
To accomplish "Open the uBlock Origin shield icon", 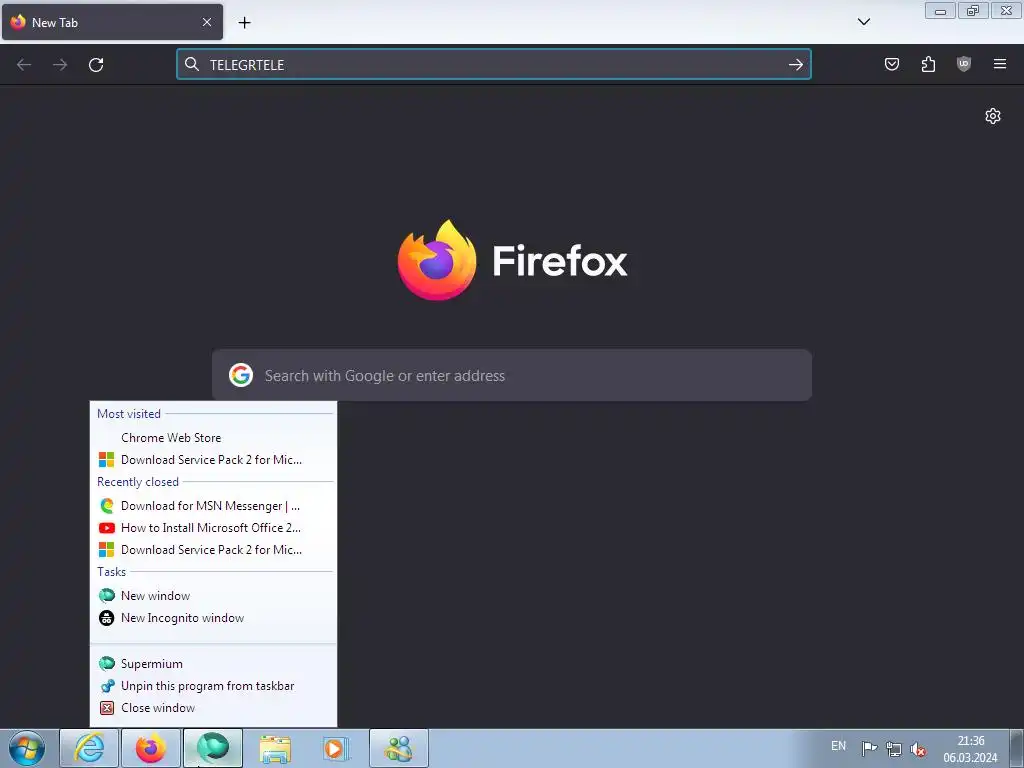I will 963,64.
